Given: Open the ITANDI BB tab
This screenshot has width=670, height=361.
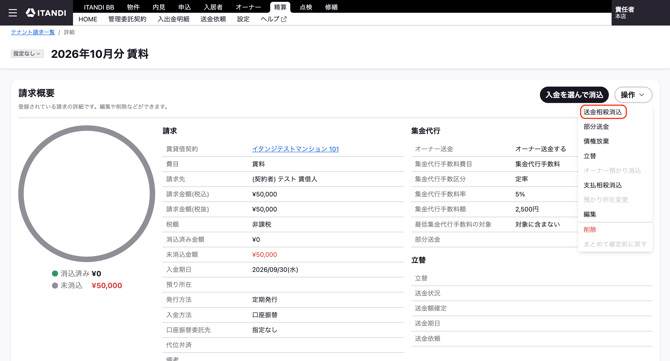Looking at the screenshot, I should [x=99, y=7].
